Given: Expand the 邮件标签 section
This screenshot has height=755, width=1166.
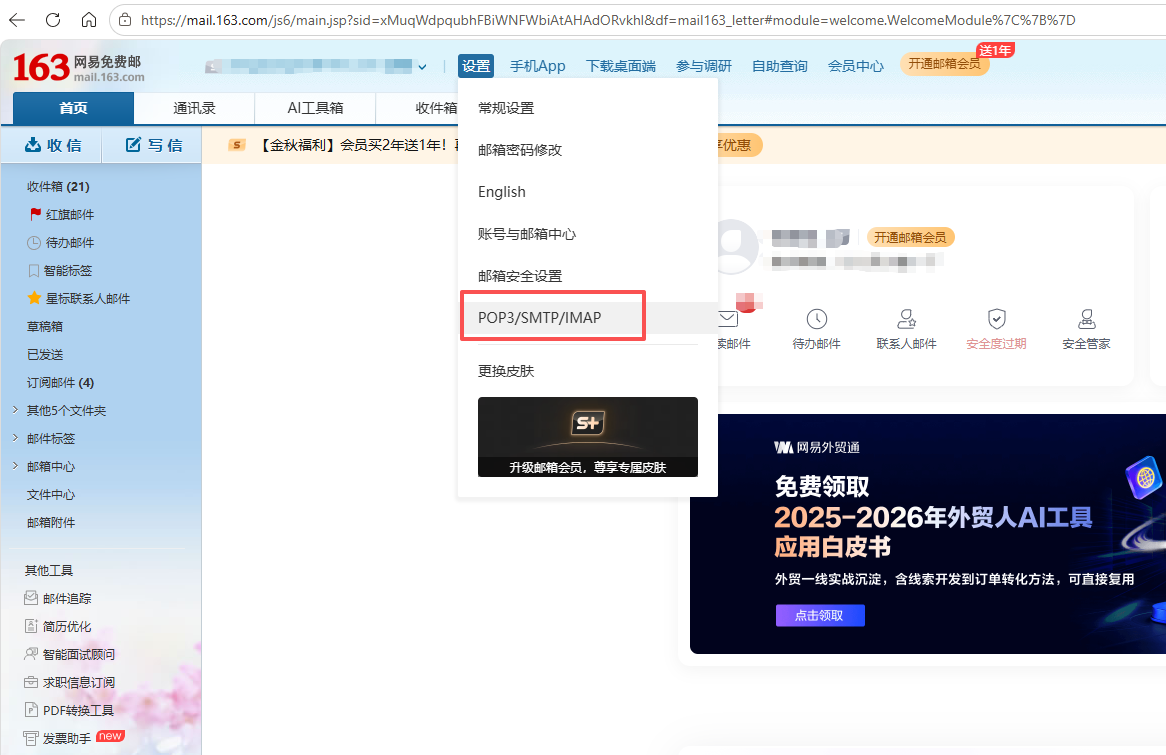Looking at the screenshot, I should [15, 438].
